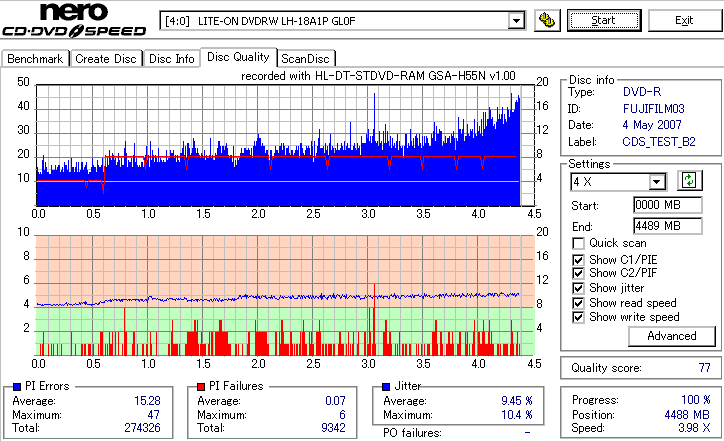This screenshot has height=441, width=724.
Task: Click the blue Jitter legend square
Action: pyautogui.click(x=386, y=387)
